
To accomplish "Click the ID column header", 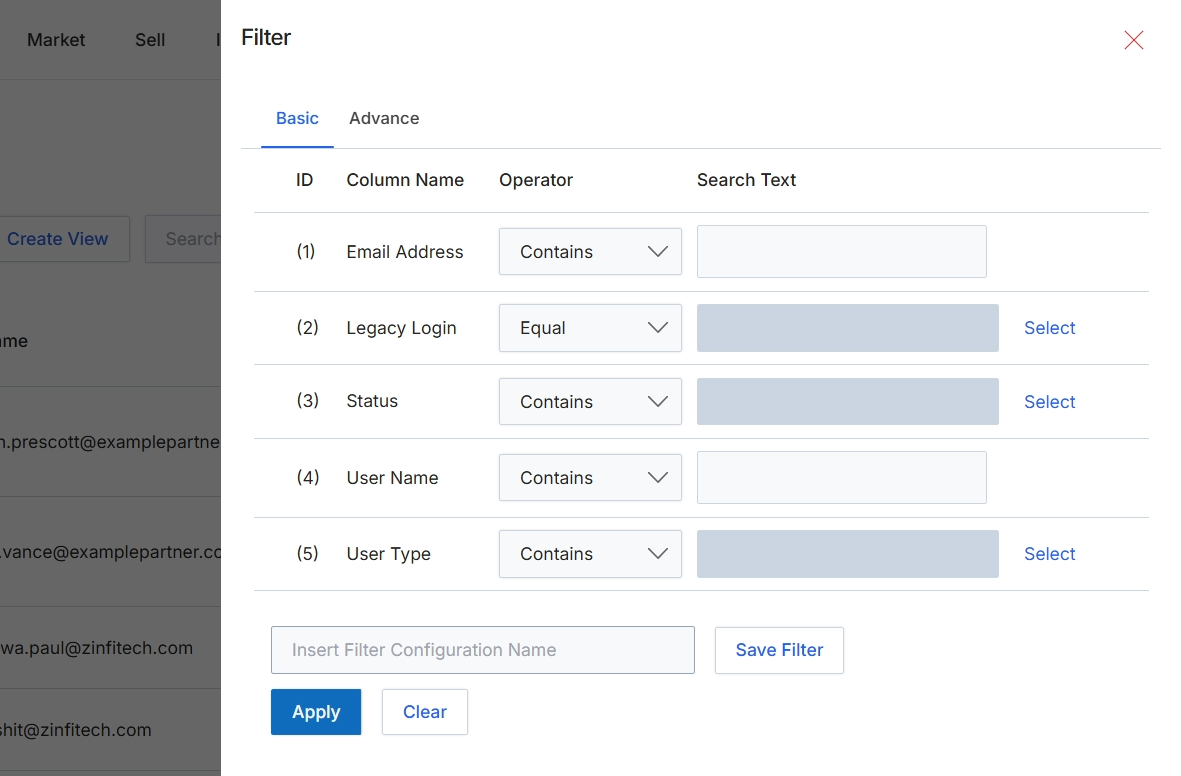I will click(x=304, y=180).
